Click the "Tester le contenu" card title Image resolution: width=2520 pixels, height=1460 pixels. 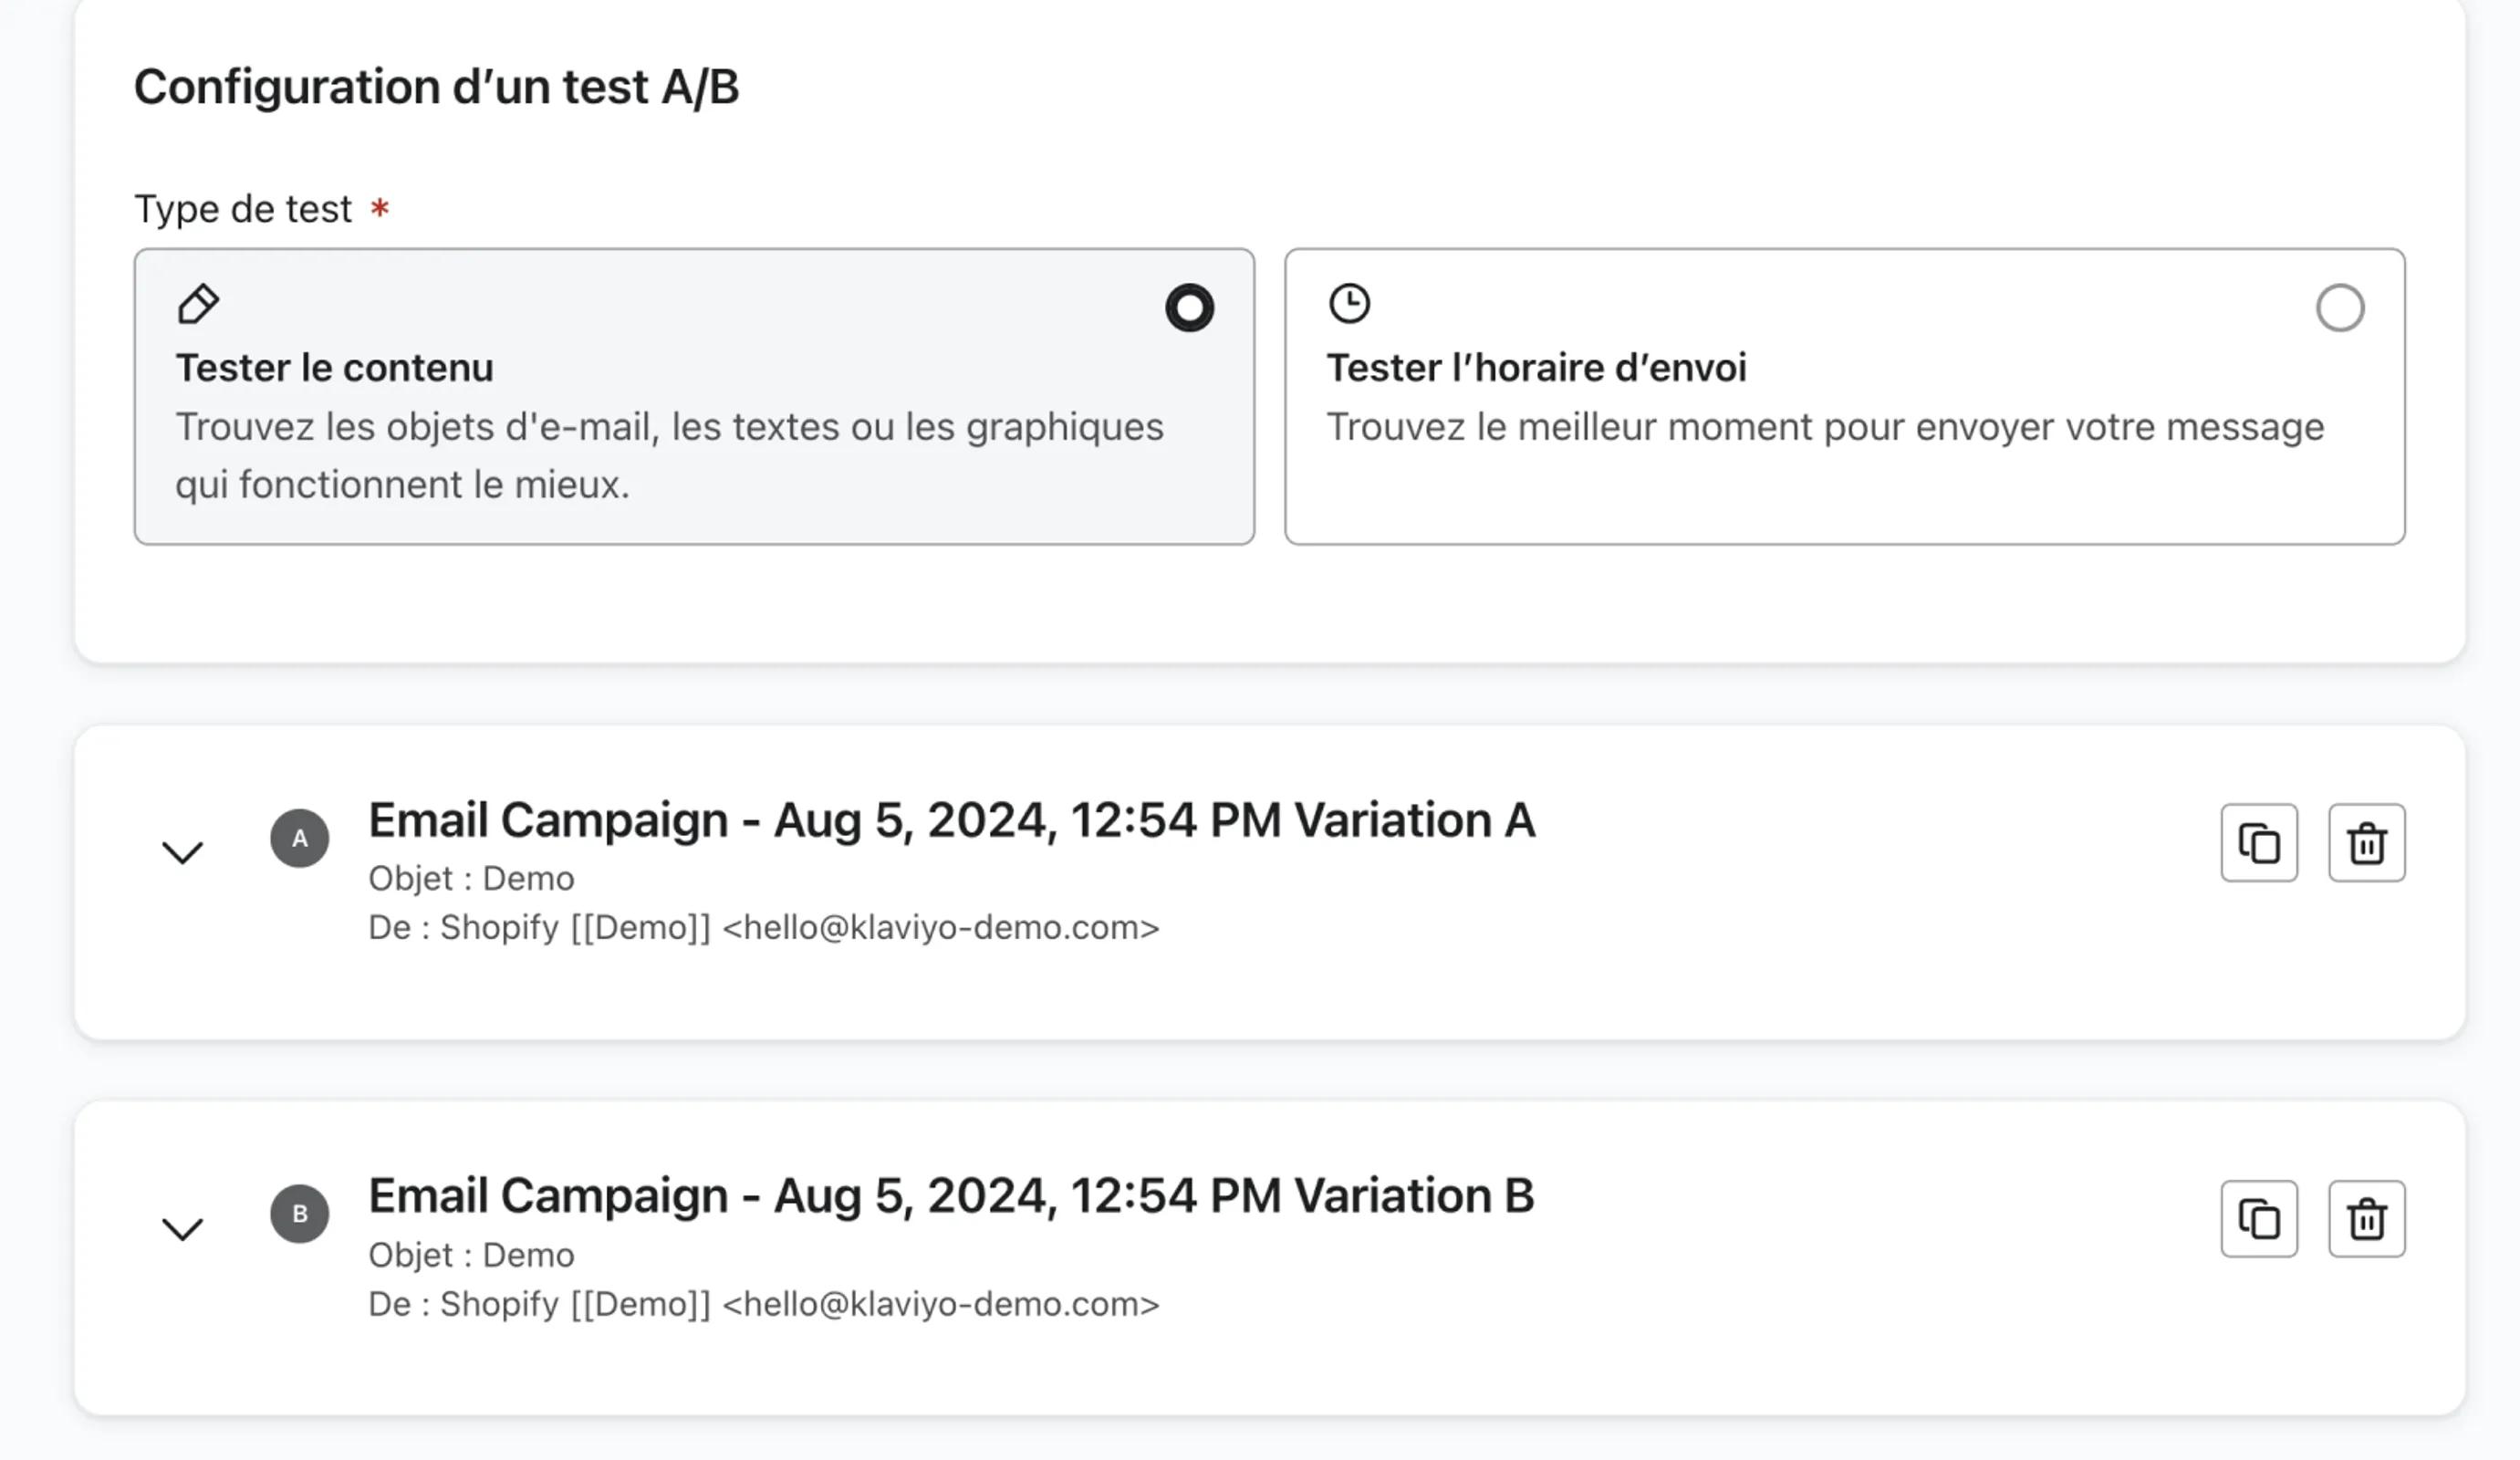334,368
